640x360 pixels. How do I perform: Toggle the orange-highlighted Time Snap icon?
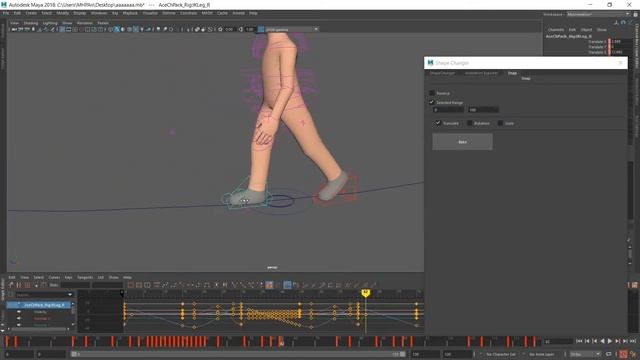(269, 285)
